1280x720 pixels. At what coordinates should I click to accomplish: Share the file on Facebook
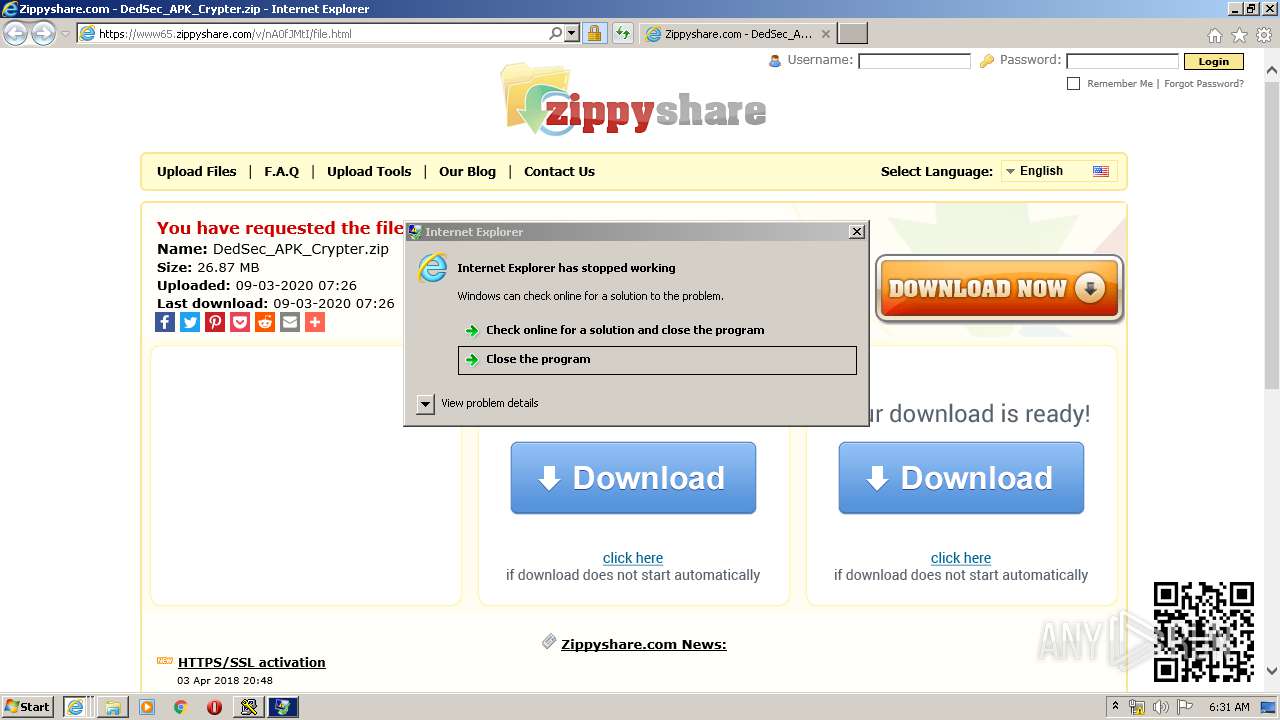pyautogui.click(x=165, y=322)
